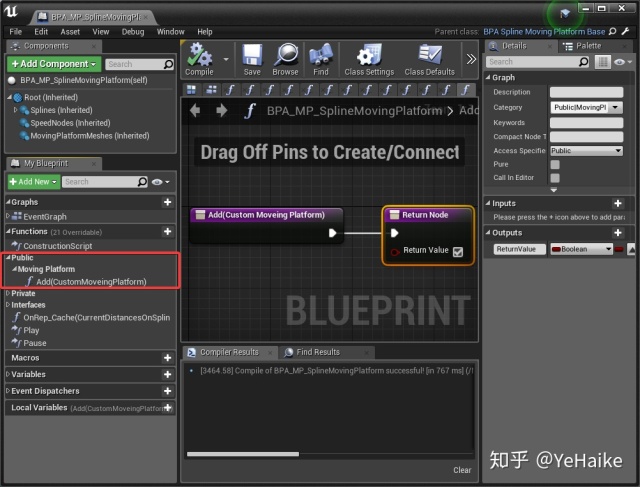The height and width of the screenshot is (487, 640).
Task: Add a new function with plus icon
Action: click(x=167, y=231)
